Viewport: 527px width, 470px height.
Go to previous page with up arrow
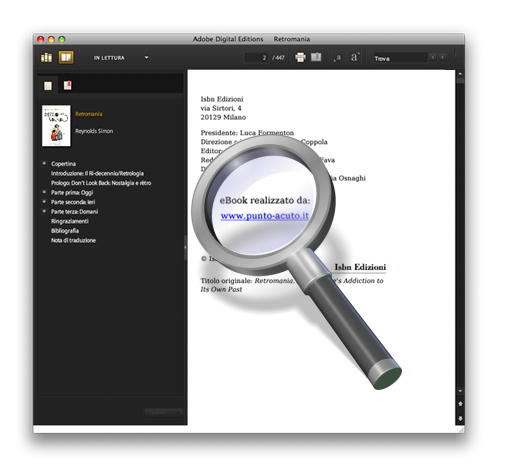point(460,404)
